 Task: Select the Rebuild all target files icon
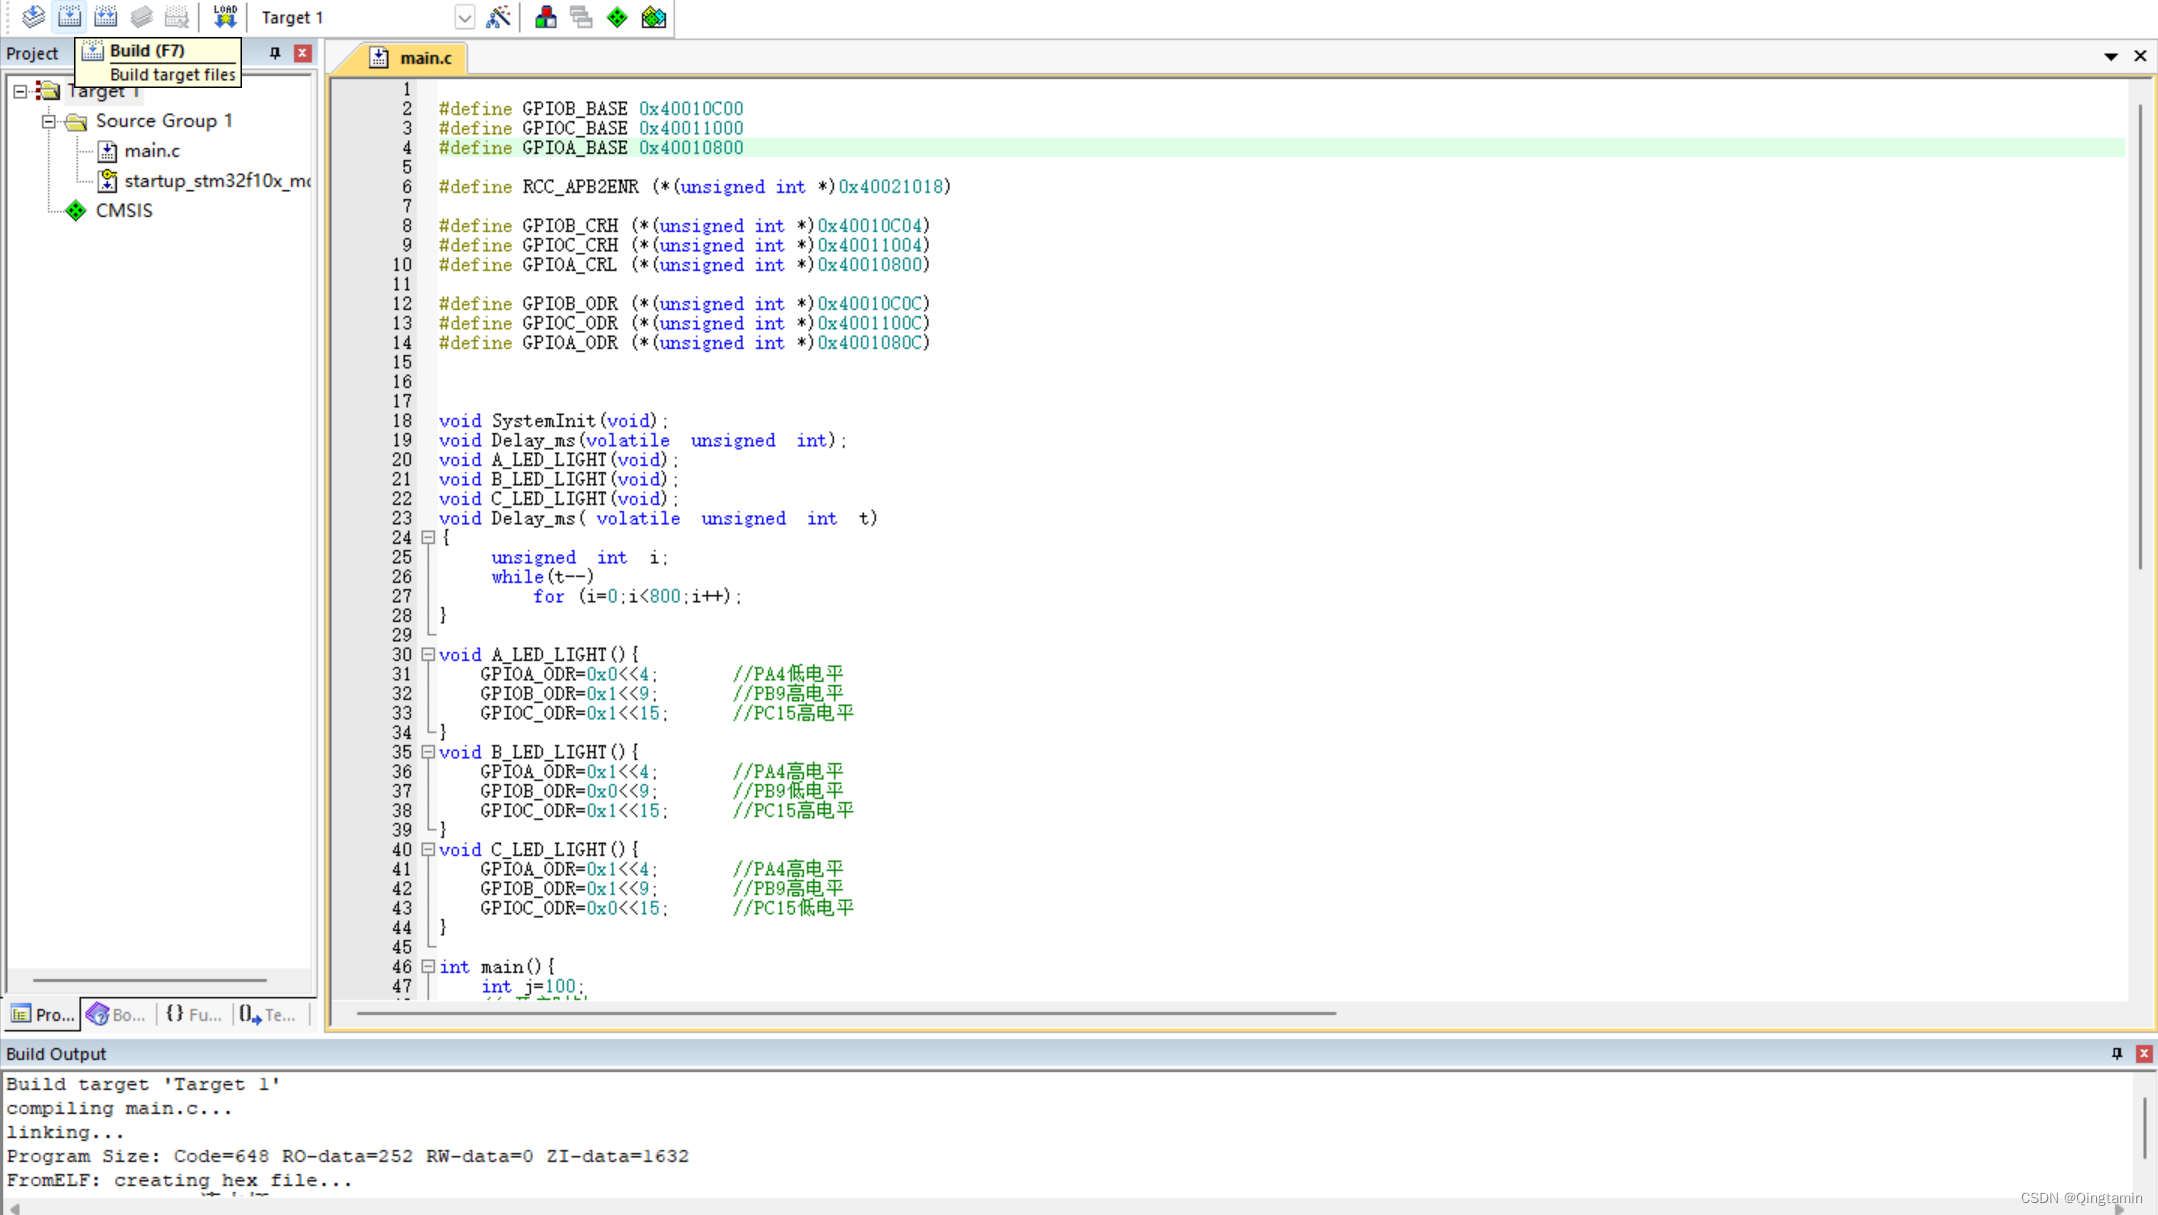pos(106,17)
